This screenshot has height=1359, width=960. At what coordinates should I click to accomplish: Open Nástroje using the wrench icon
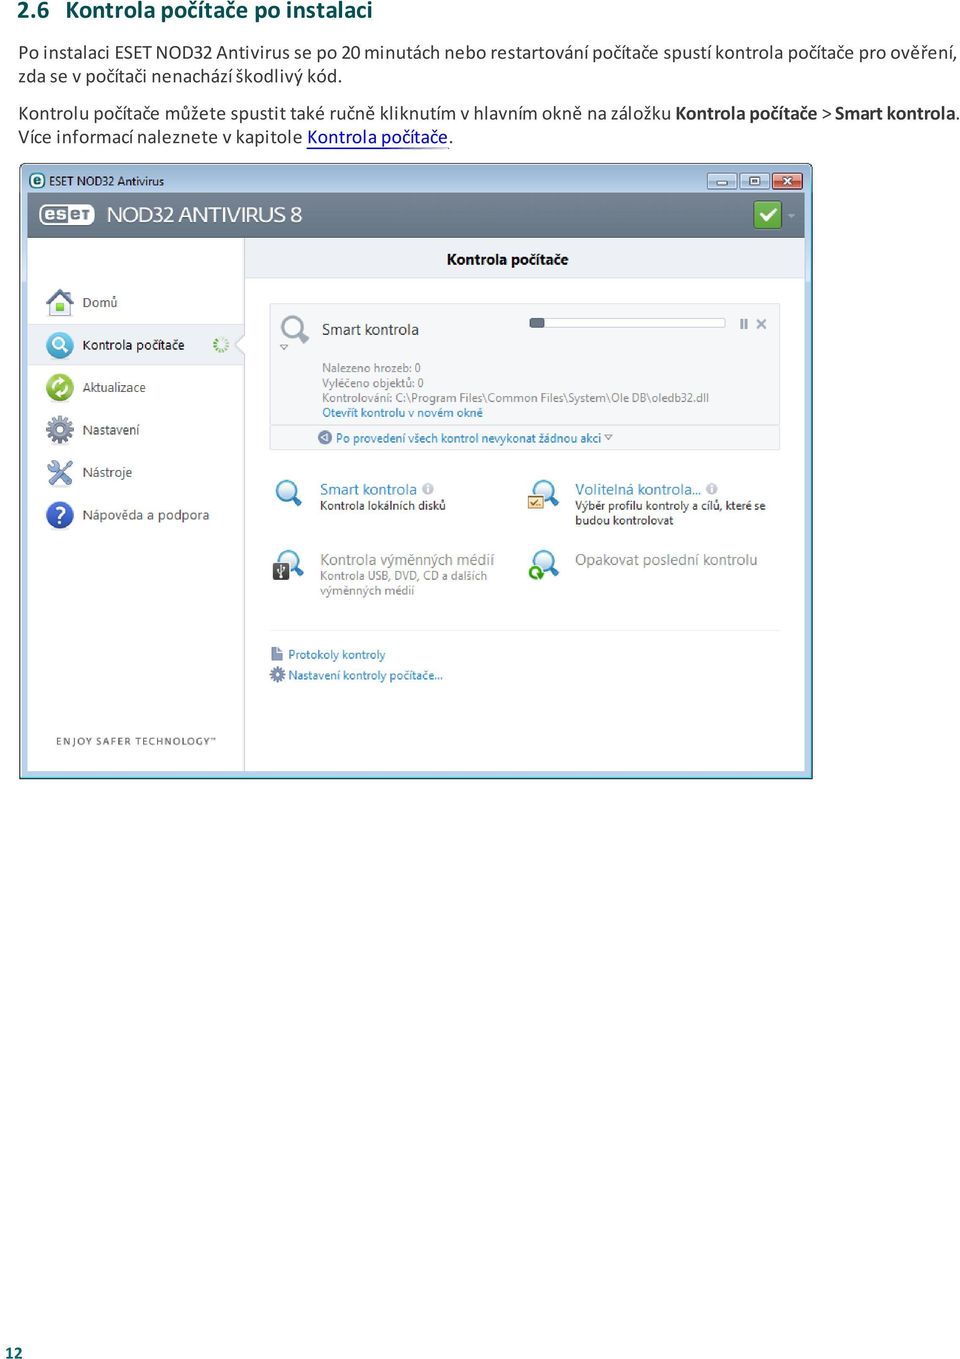[x=60, y=472]
